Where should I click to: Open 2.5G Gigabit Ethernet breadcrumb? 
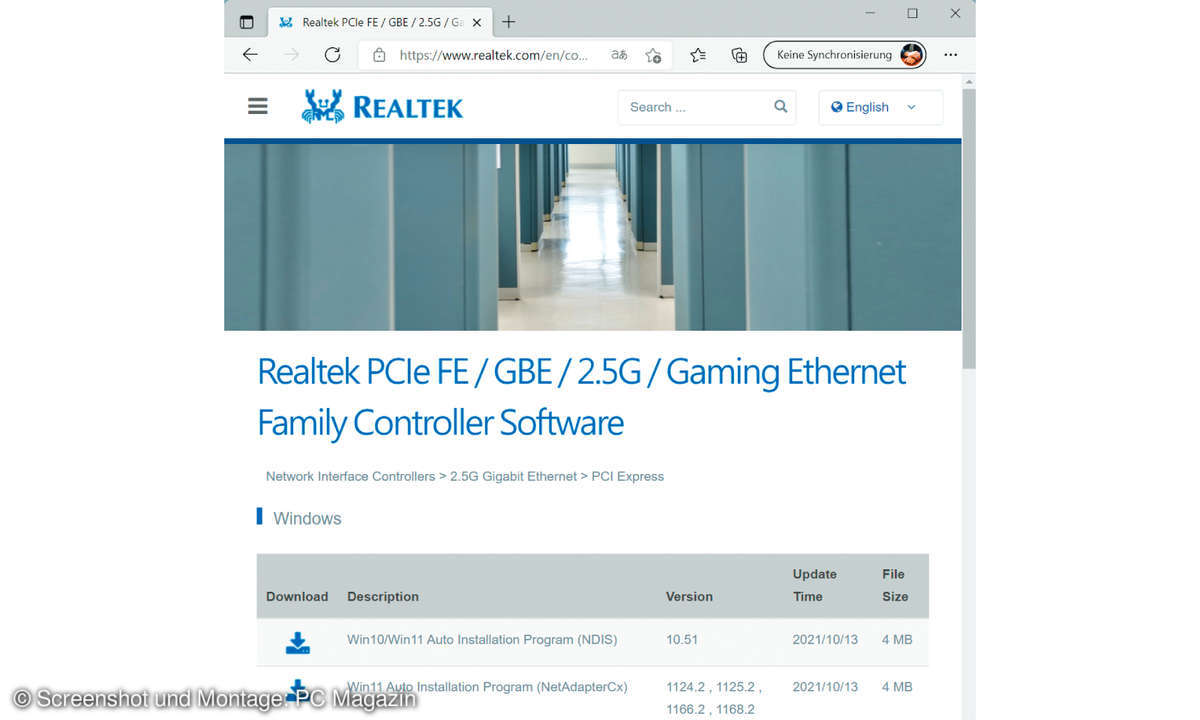point(514,476)
